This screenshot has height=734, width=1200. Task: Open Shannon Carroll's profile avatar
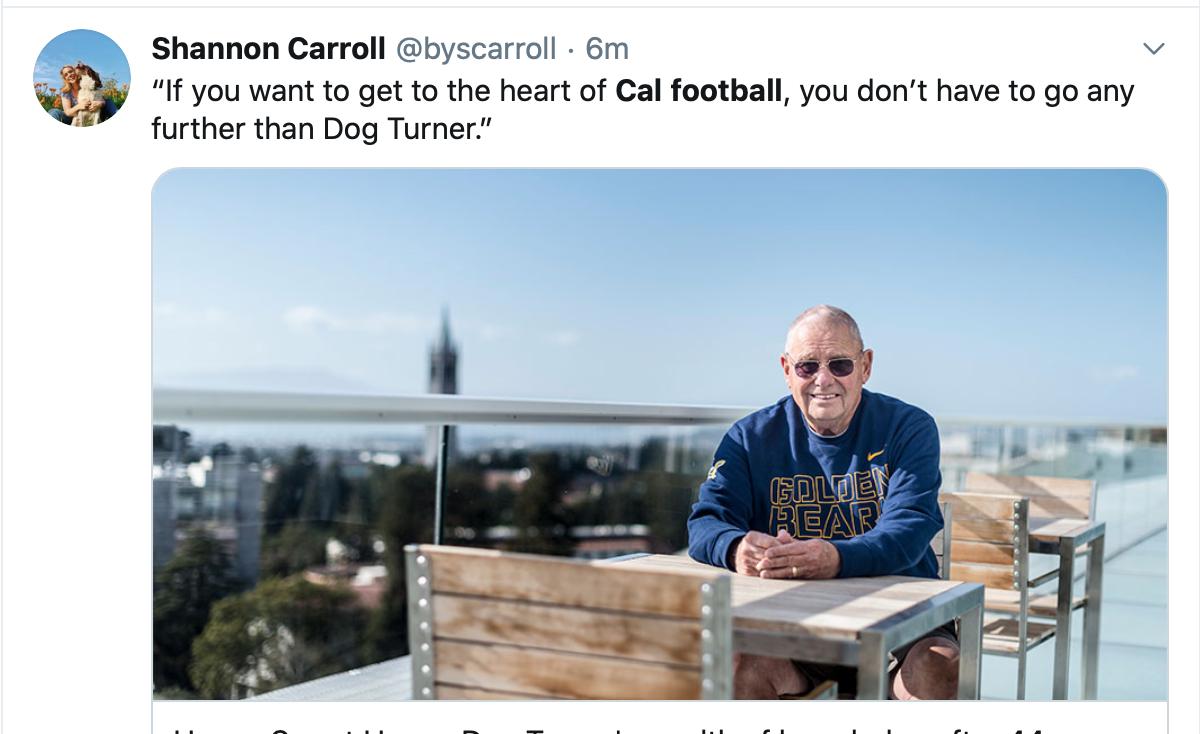pos(82,78)
